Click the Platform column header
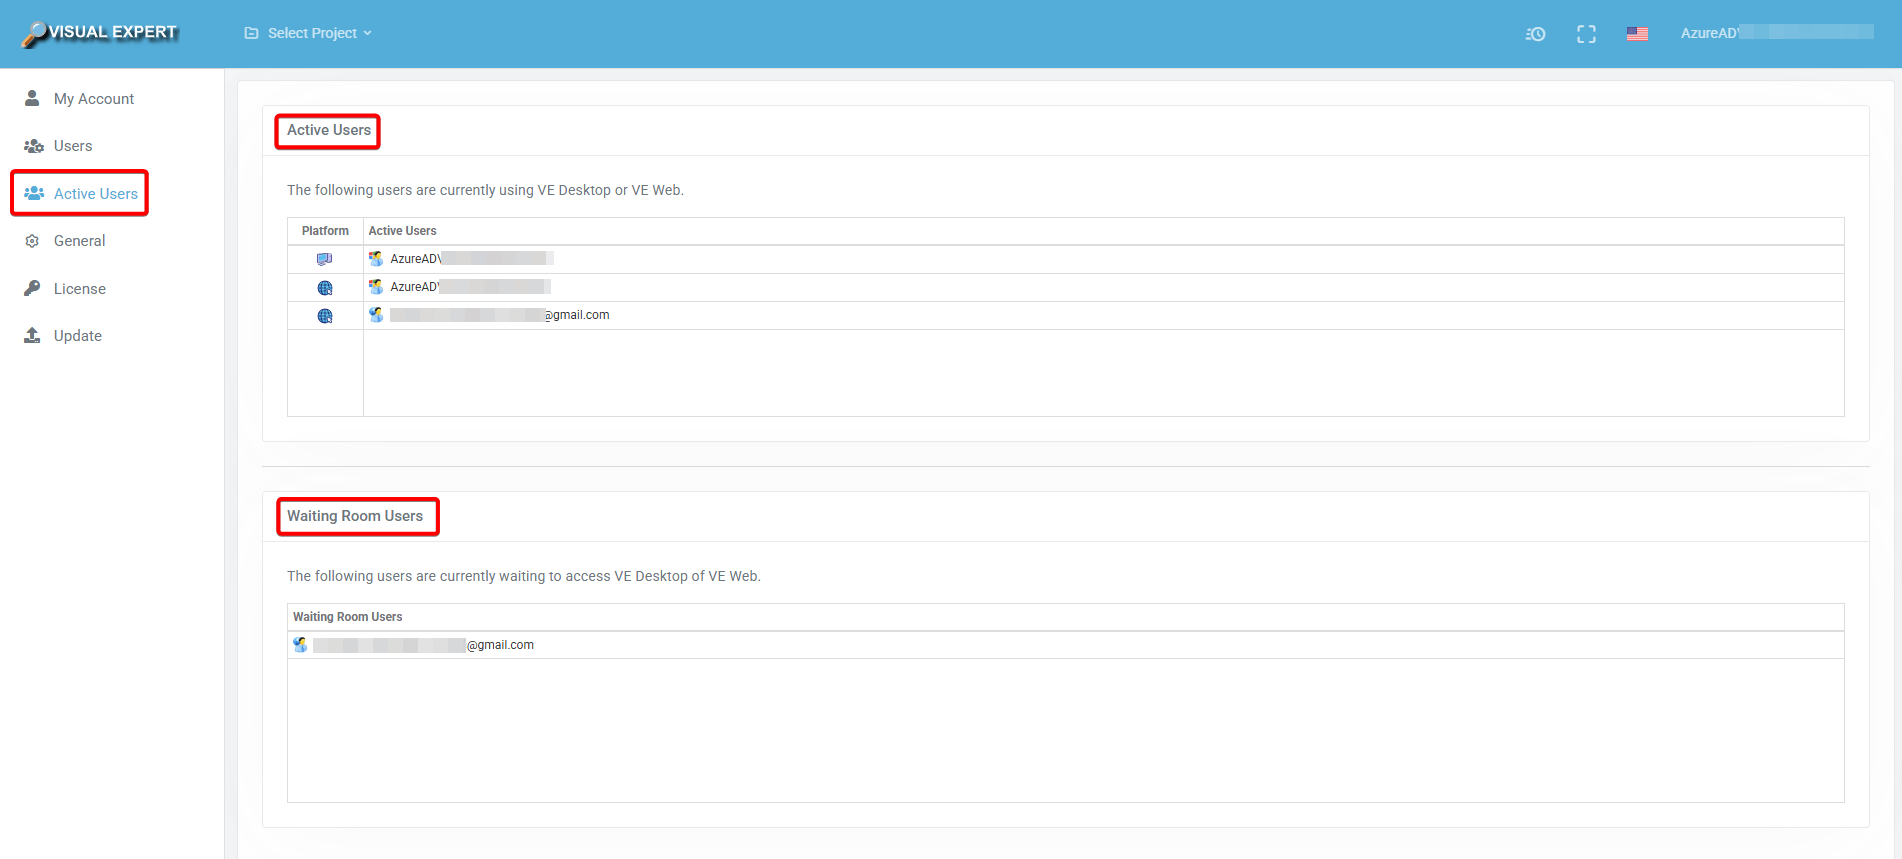This screenshot has width=1902, height=859. point(325,231)
